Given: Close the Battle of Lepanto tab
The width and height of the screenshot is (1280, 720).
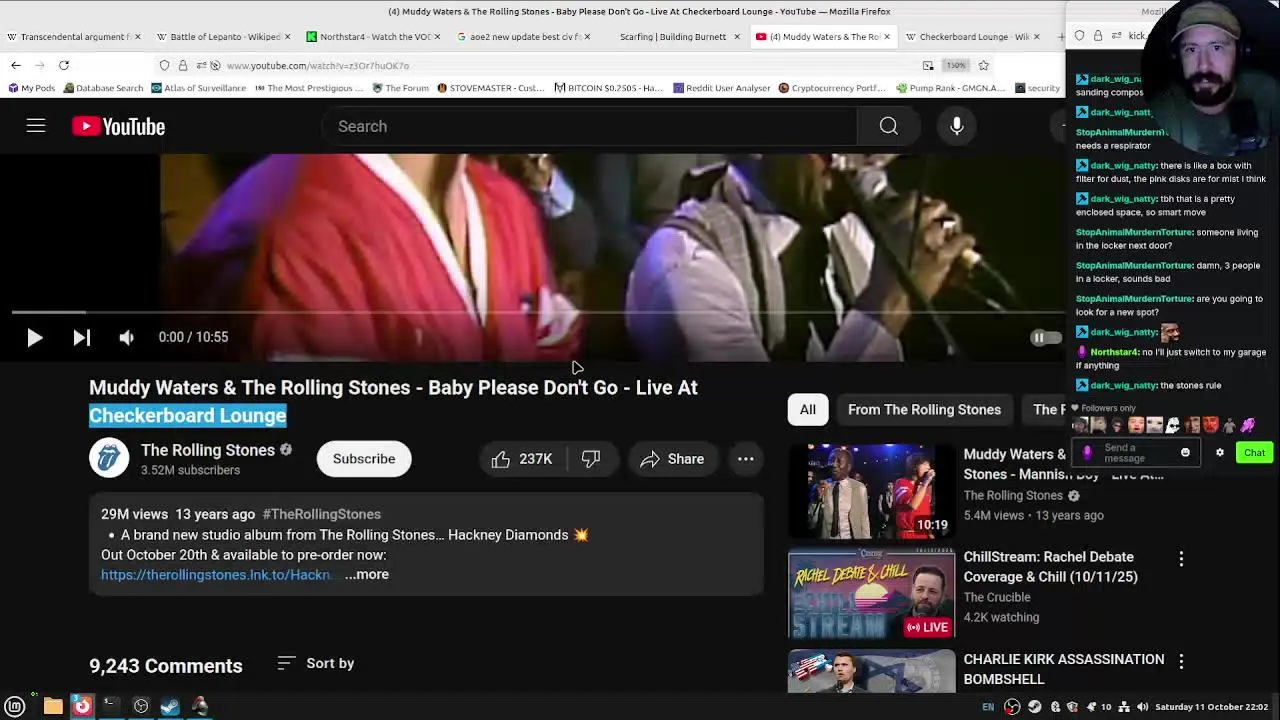Looking at the screenshot, I should (x=287, y=37).
